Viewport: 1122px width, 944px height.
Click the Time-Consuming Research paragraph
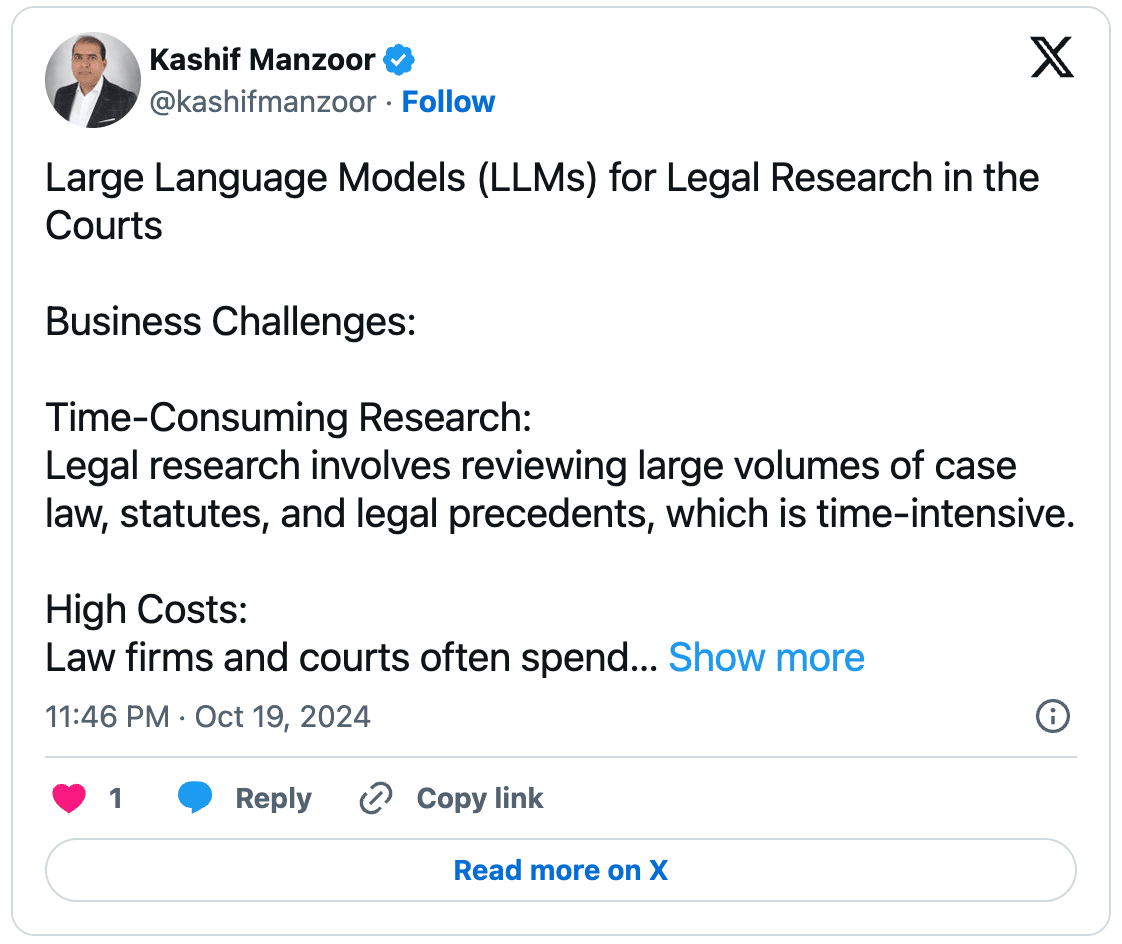pos(560,465)
